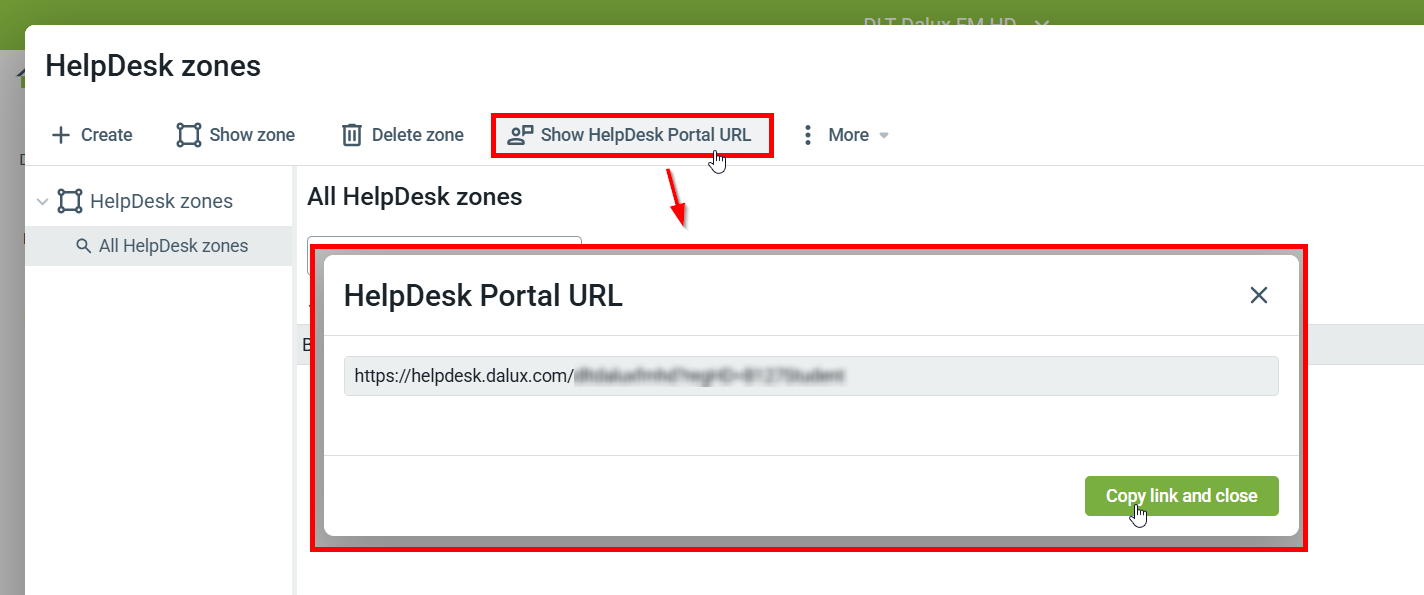1424x595 pixels.
Task: Select the HelpDesk zones tree item
Action: point(161,201)
